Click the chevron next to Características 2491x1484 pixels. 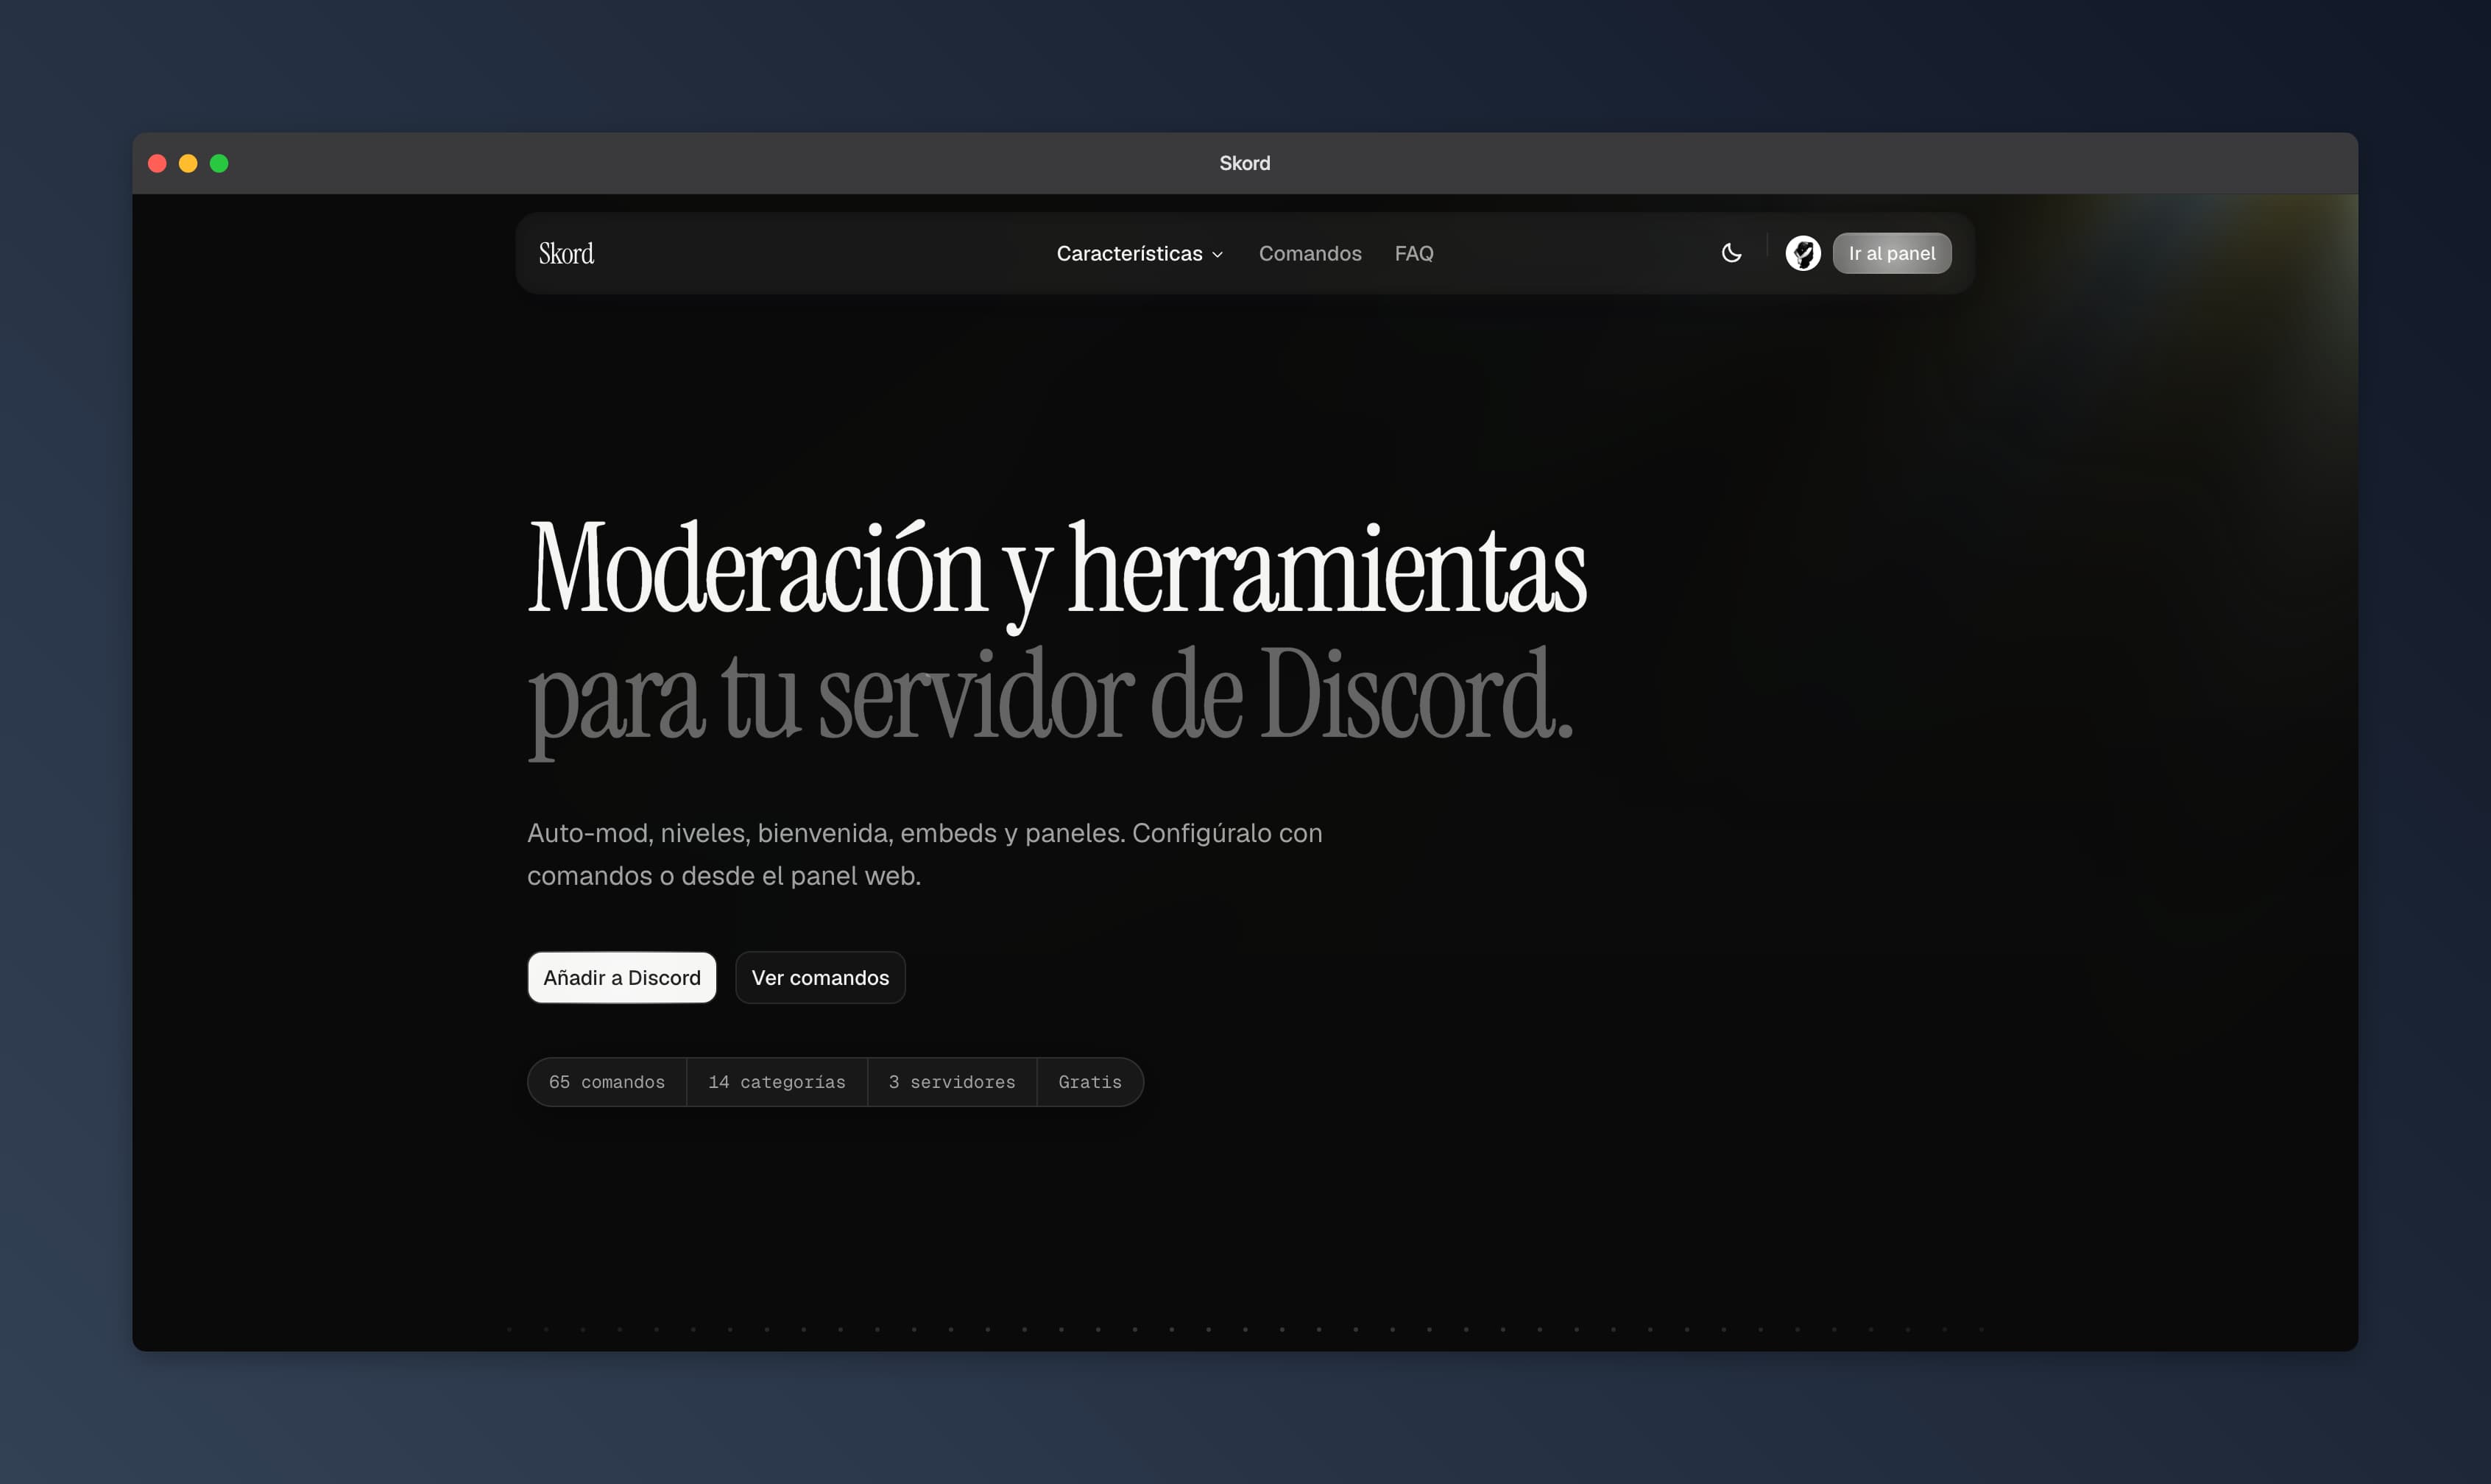(x=1217, y=255)
